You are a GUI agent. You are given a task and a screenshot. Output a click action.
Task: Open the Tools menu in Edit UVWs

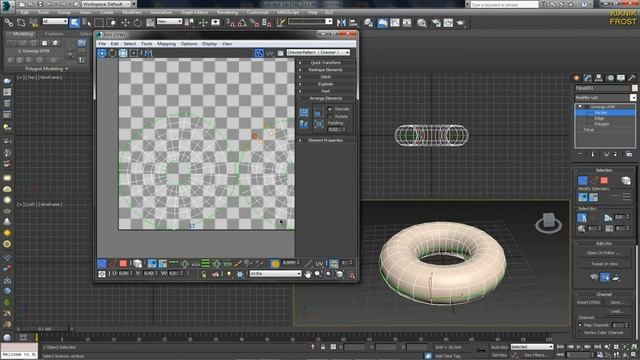pos(147,44)
